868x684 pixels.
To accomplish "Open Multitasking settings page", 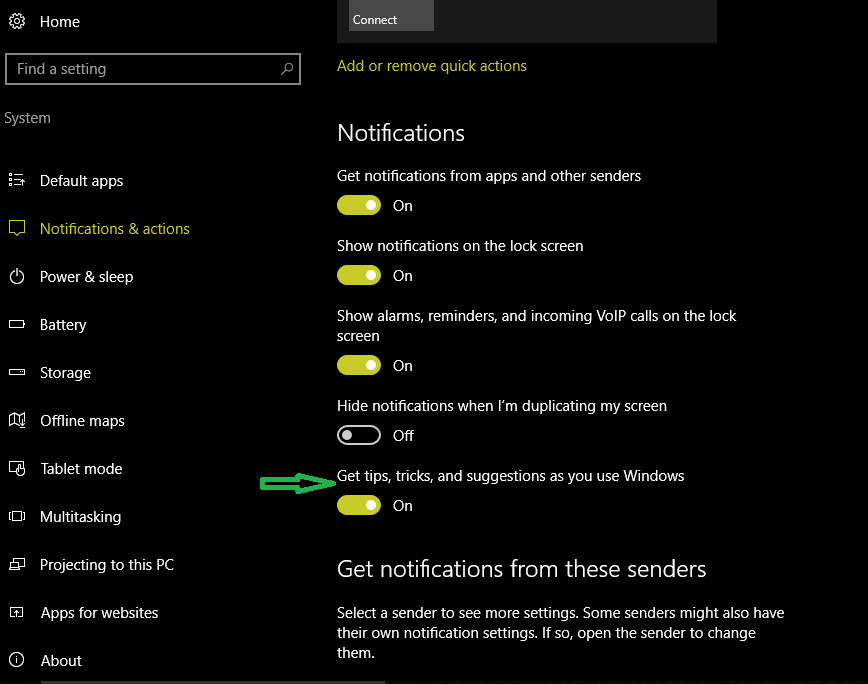I will coord(80,517).
